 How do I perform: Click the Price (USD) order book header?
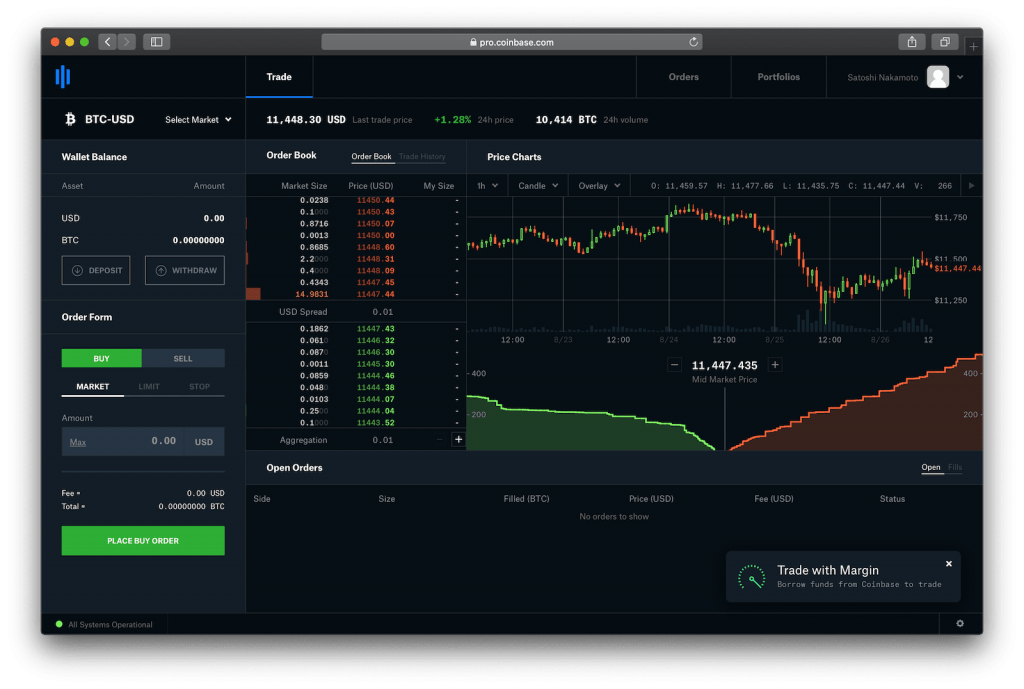pos(370,185)
